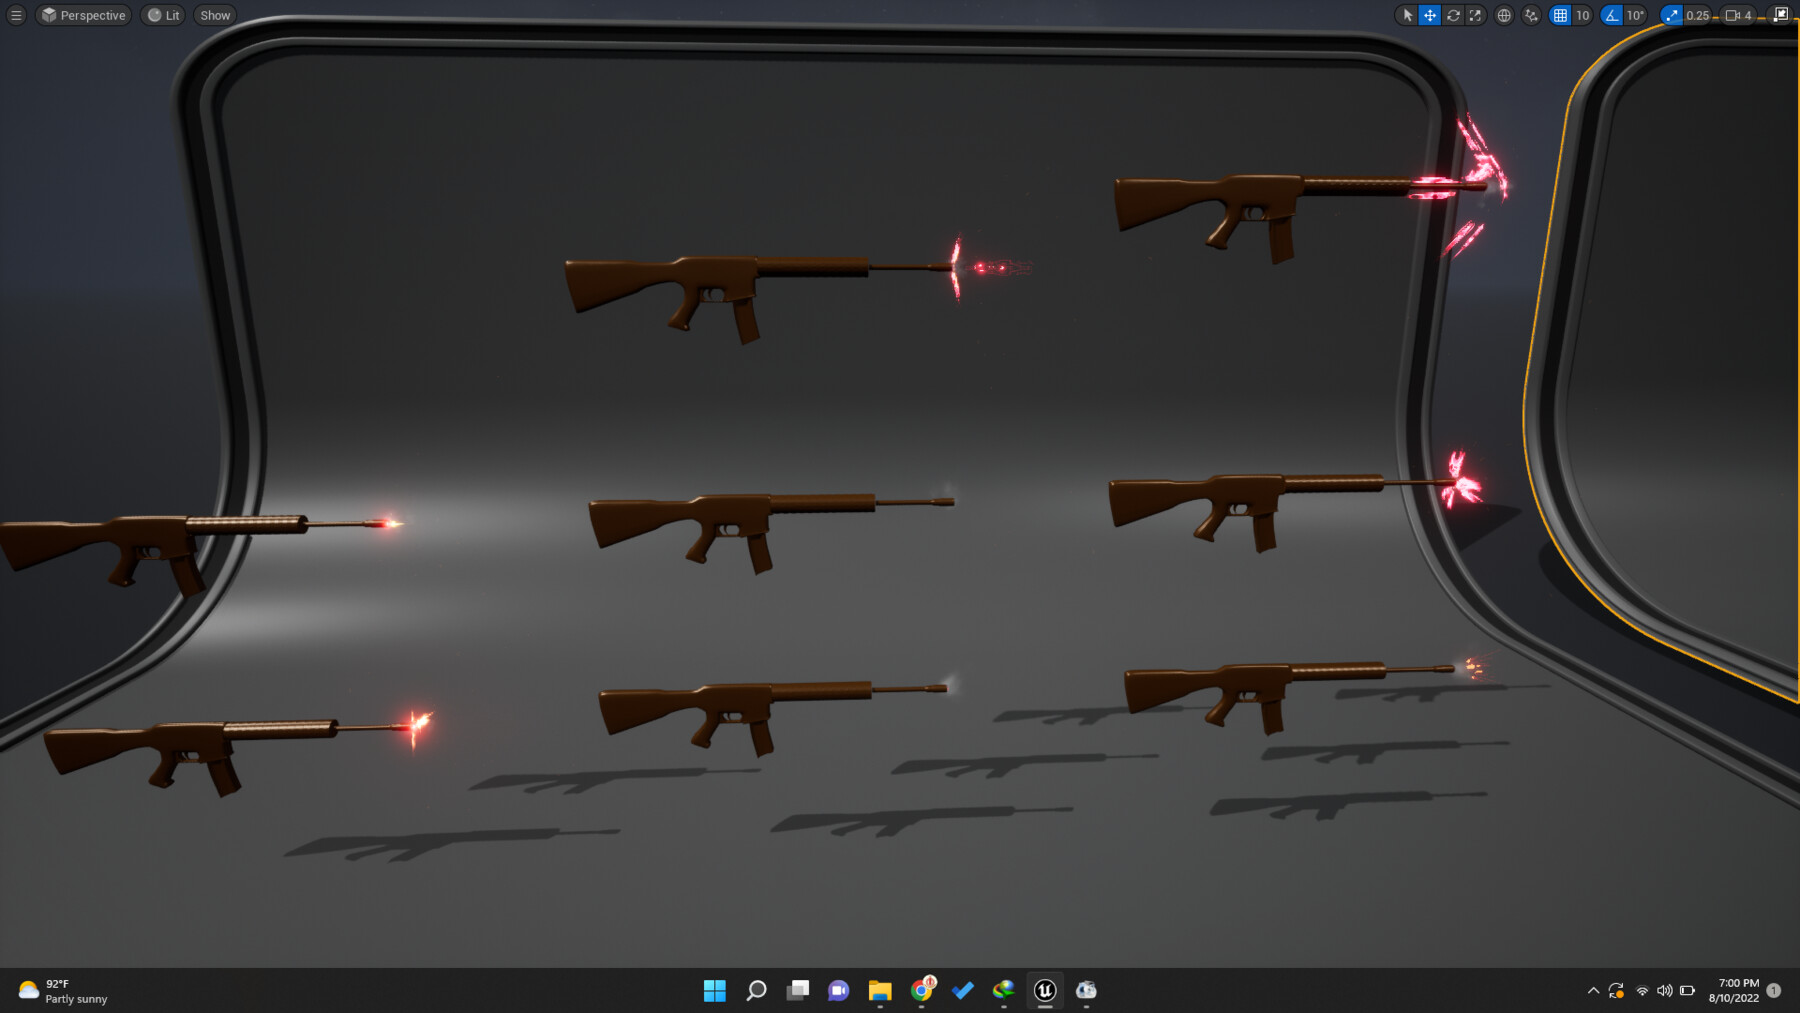Click the grid snap size value 10
The height and width of the screenshot is (1013, 1800).
click(x=1581, y=15)
